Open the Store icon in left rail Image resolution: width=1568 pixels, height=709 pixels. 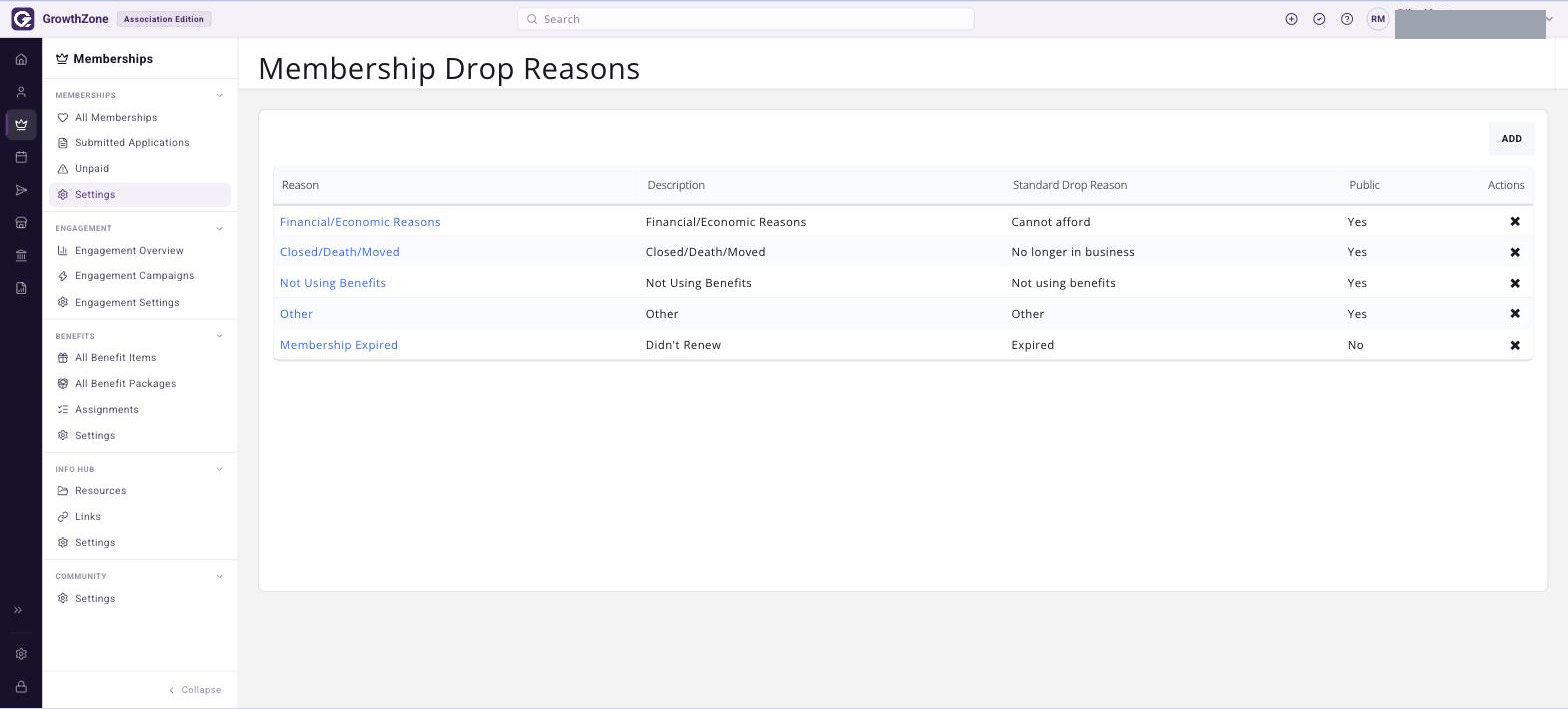tap(21, 223)
